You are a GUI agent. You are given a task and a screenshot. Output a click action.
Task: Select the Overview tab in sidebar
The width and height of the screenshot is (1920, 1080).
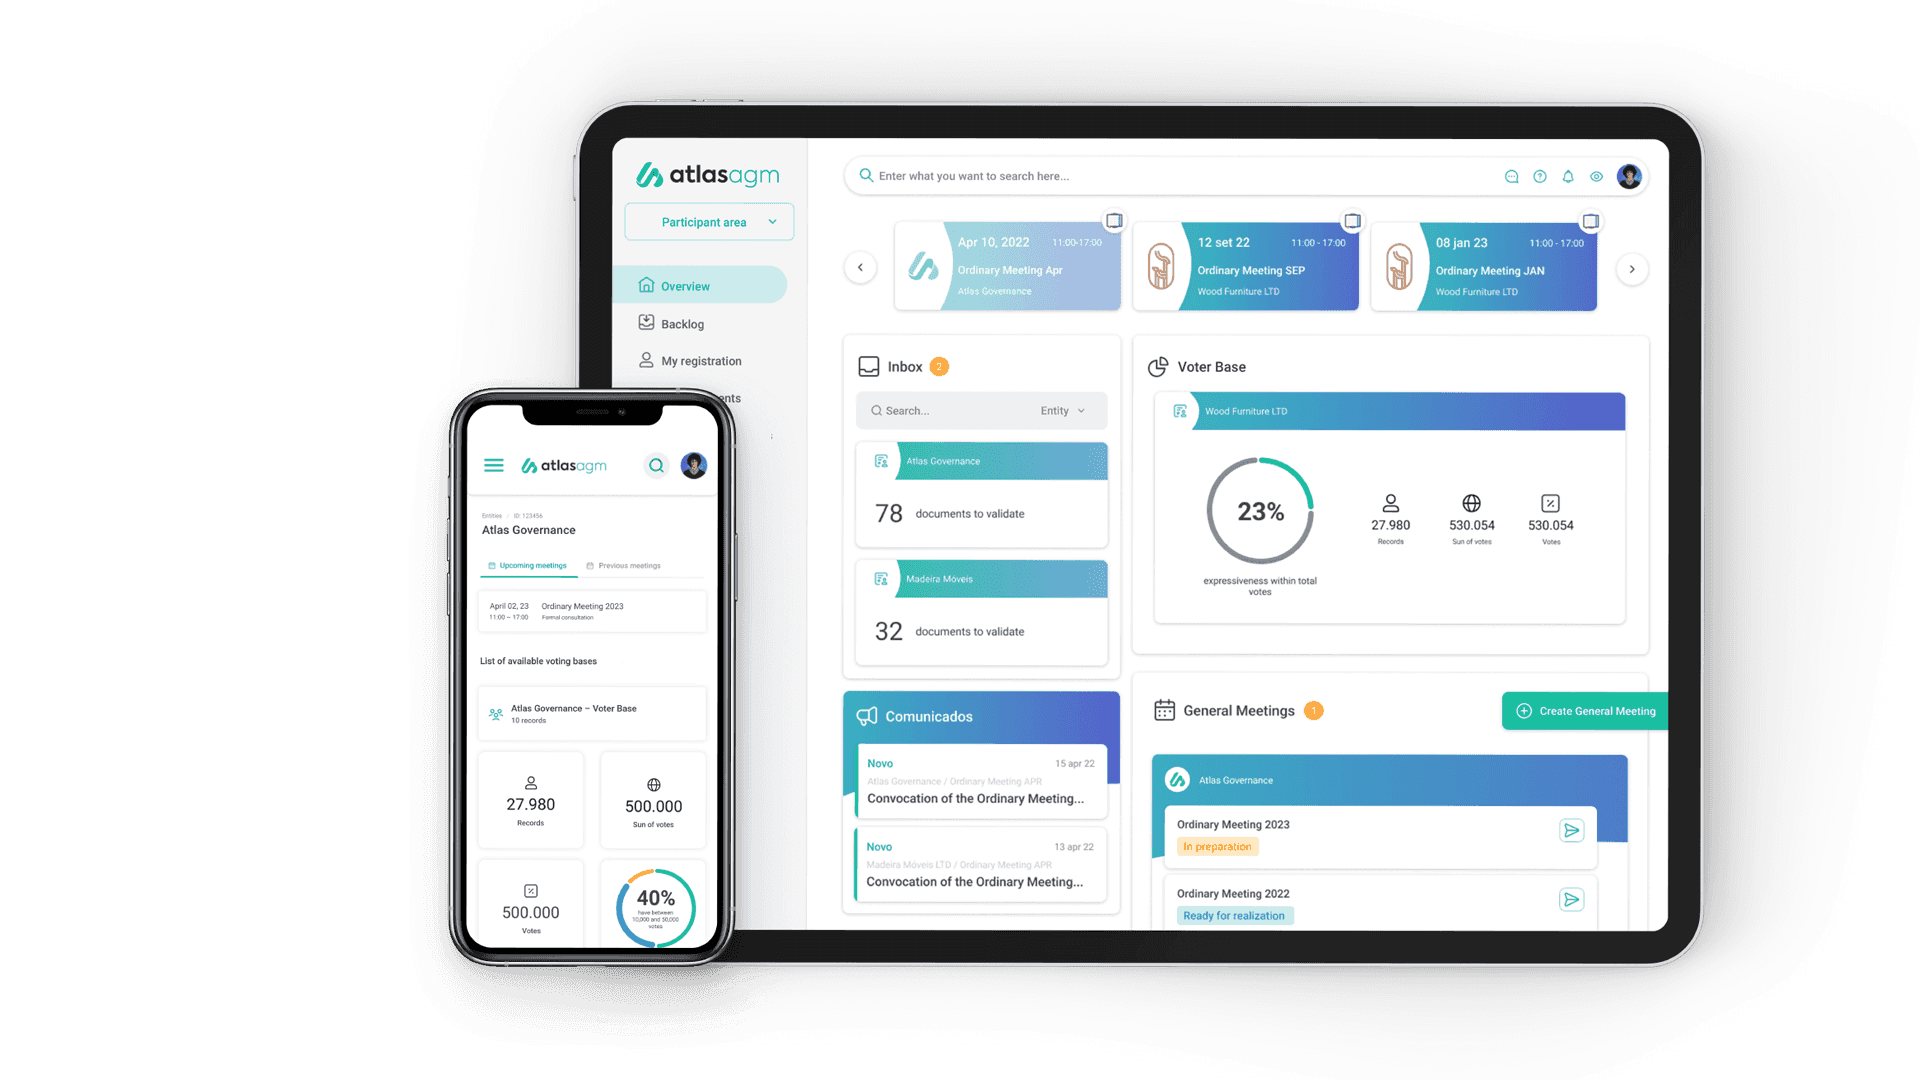point(686,285)
